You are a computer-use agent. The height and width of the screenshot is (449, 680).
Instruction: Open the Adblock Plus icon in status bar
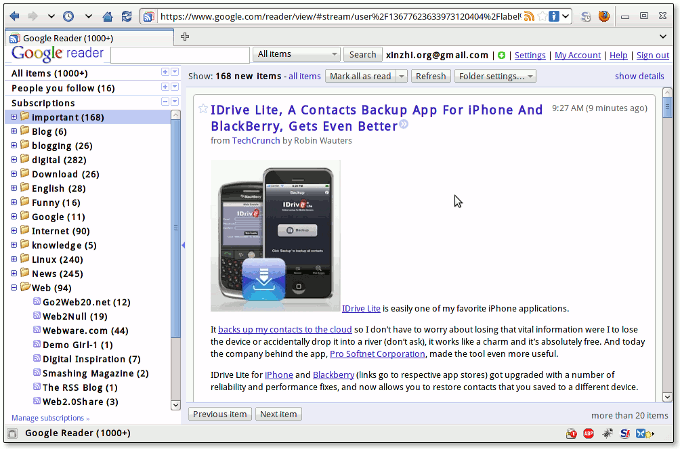tap(588, 433)
